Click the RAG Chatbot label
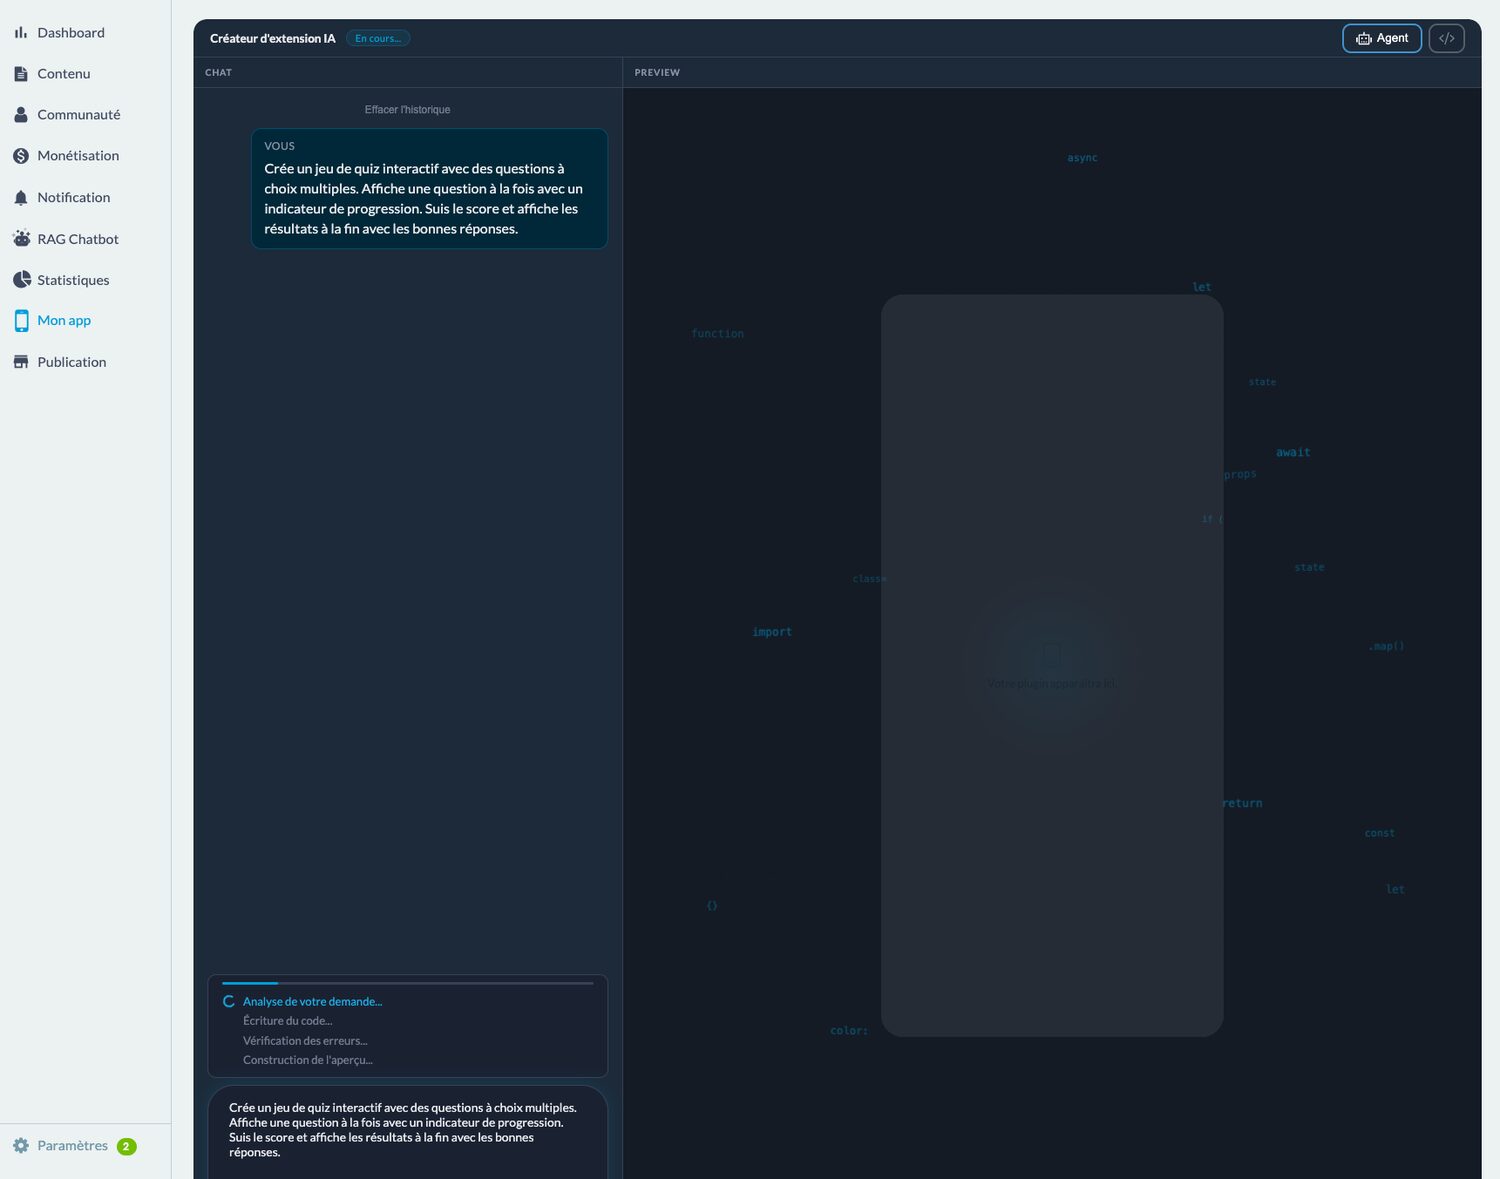The height and width of the screenshot is (1179, 1500). (78, 239)
